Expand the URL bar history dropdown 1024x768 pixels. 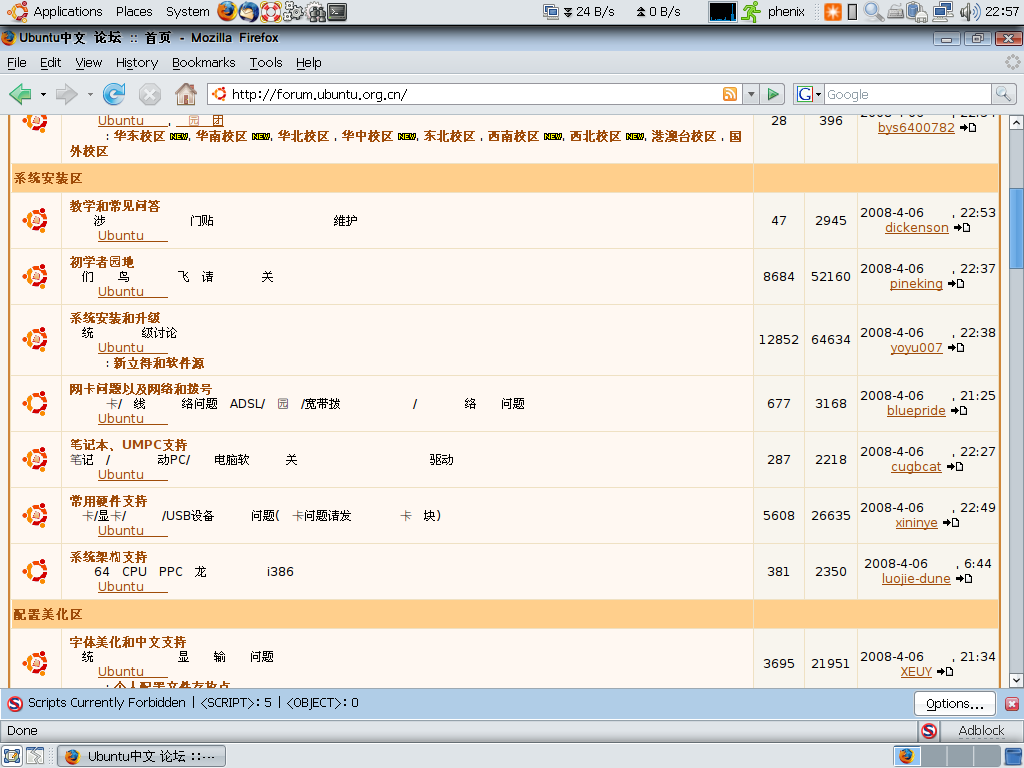pos(751,94)
